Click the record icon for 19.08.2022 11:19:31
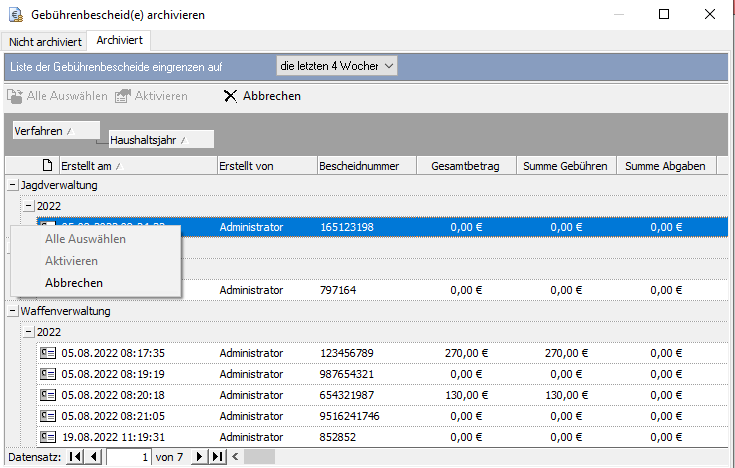This screenshot has width=735, height=468. pyautogui.click(x=46, y=437)
